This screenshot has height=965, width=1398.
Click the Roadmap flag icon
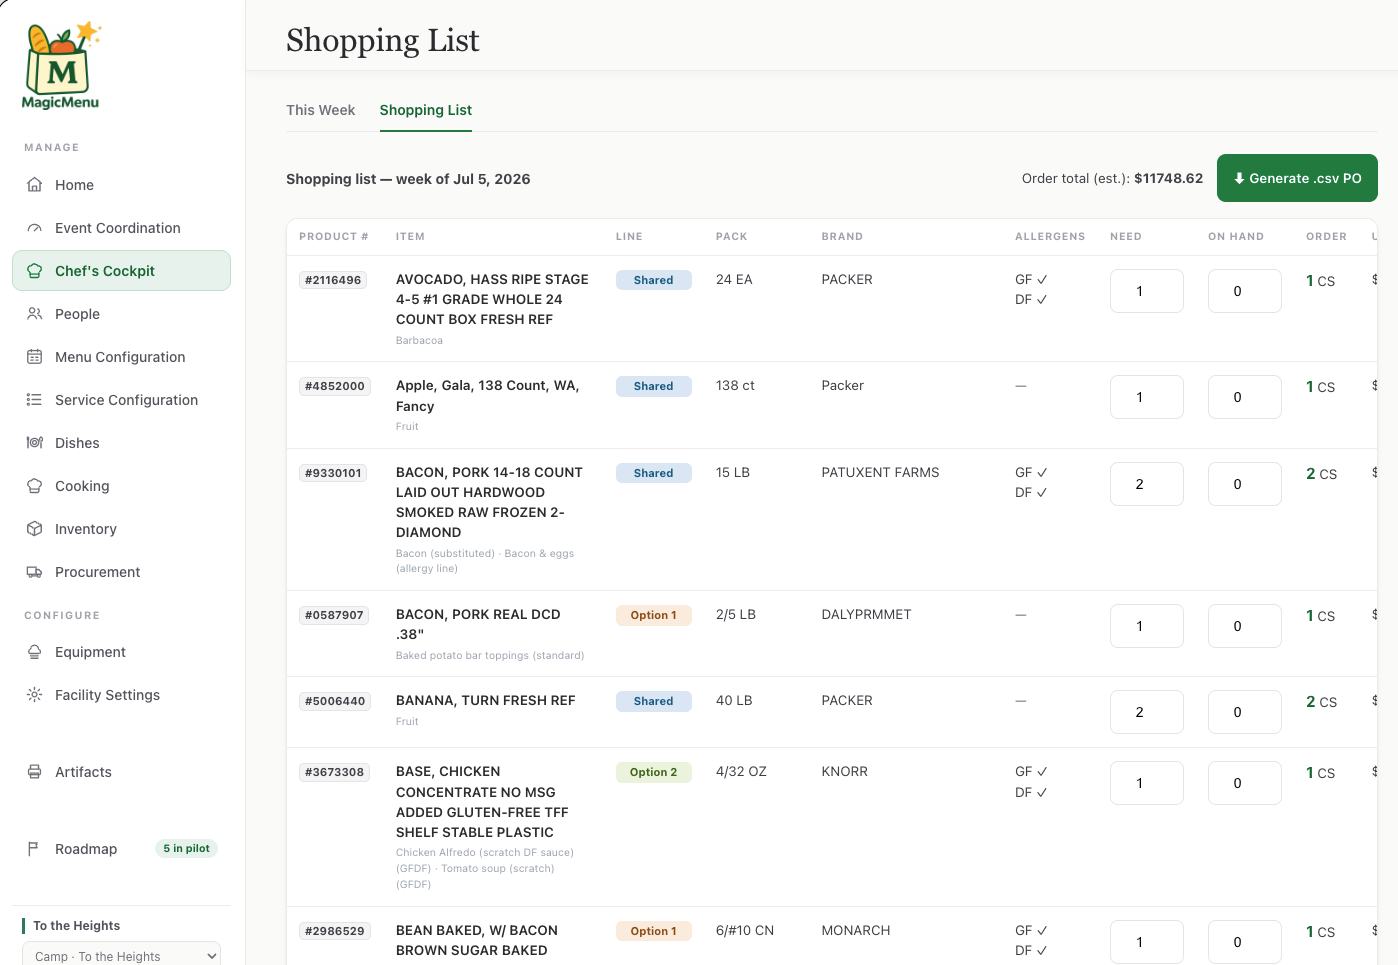click(x=34, y=849)
